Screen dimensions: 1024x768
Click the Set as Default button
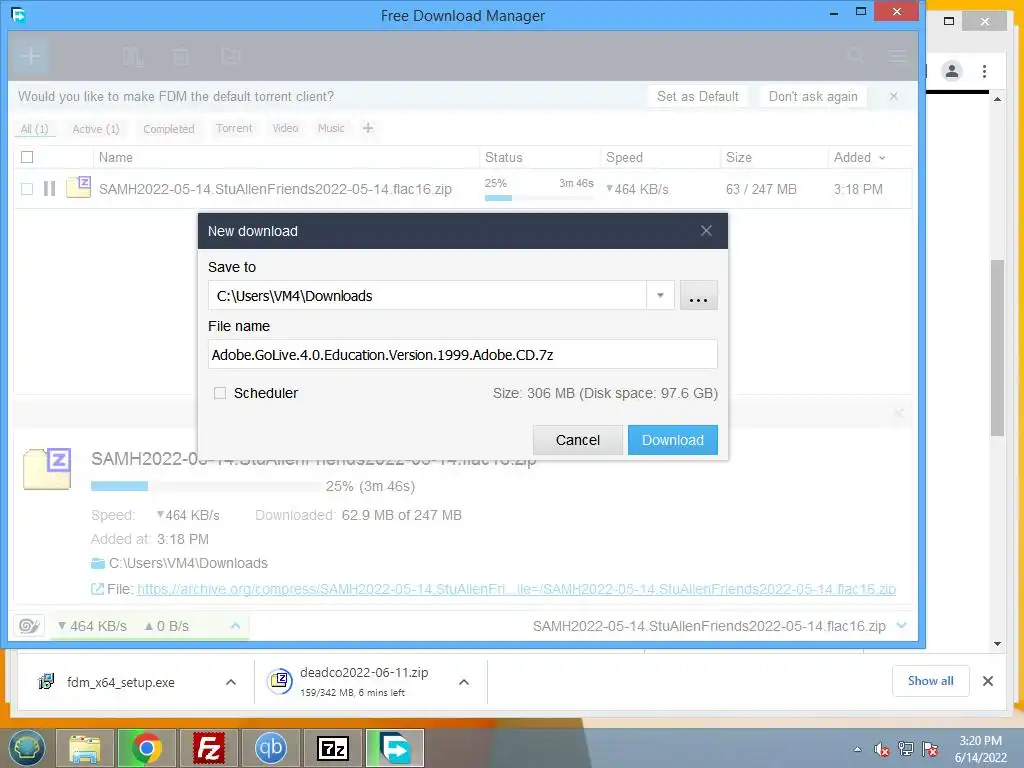click(x=697, y=96)
